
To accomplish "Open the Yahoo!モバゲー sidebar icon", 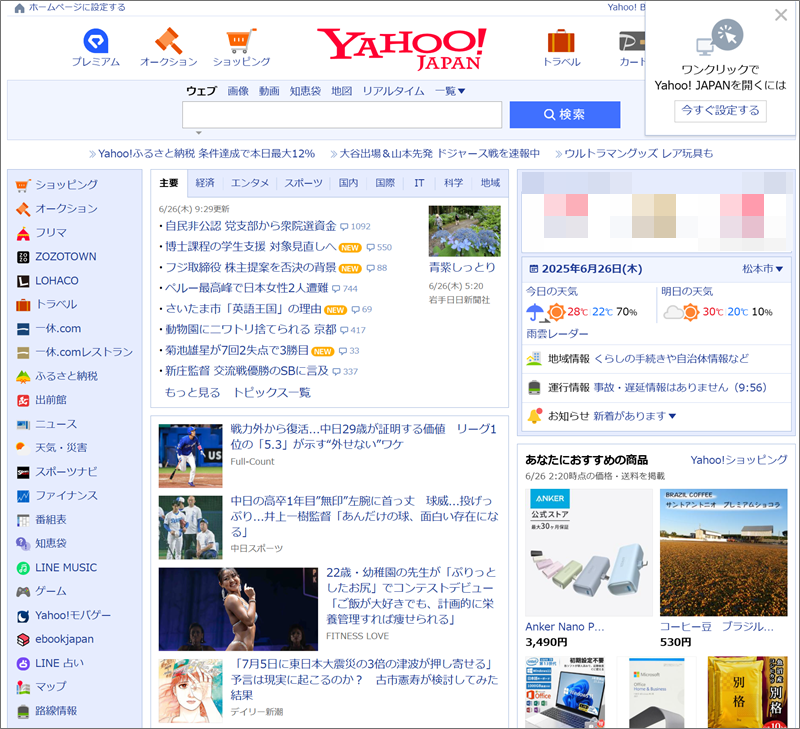I will 23,616.
